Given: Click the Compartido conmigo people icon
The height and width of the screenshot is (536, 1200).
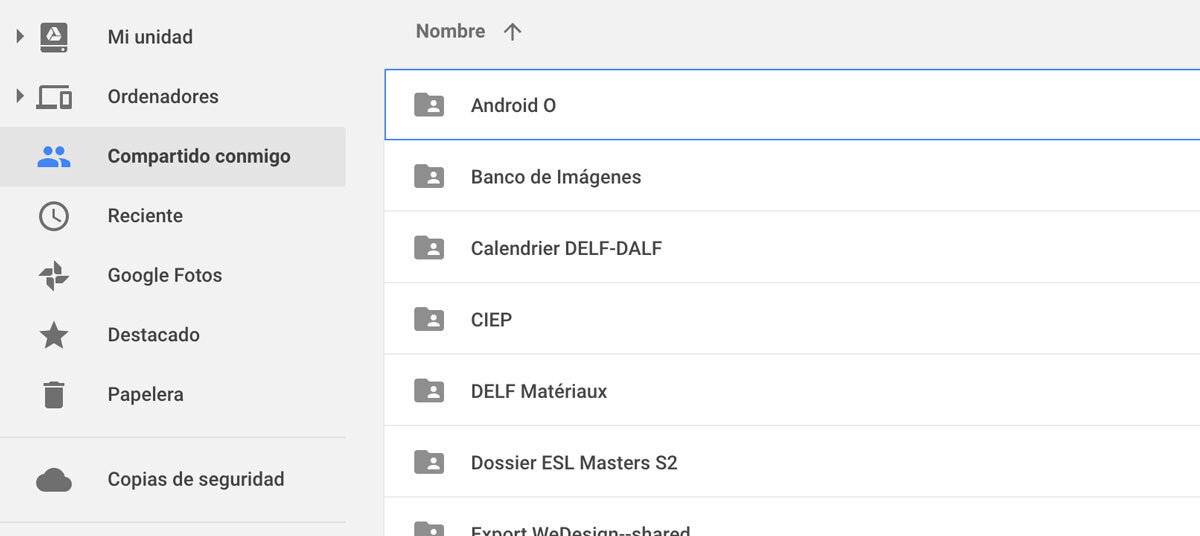Looking at the screenshot, I should pyautogui.click(x=54, y=157).
